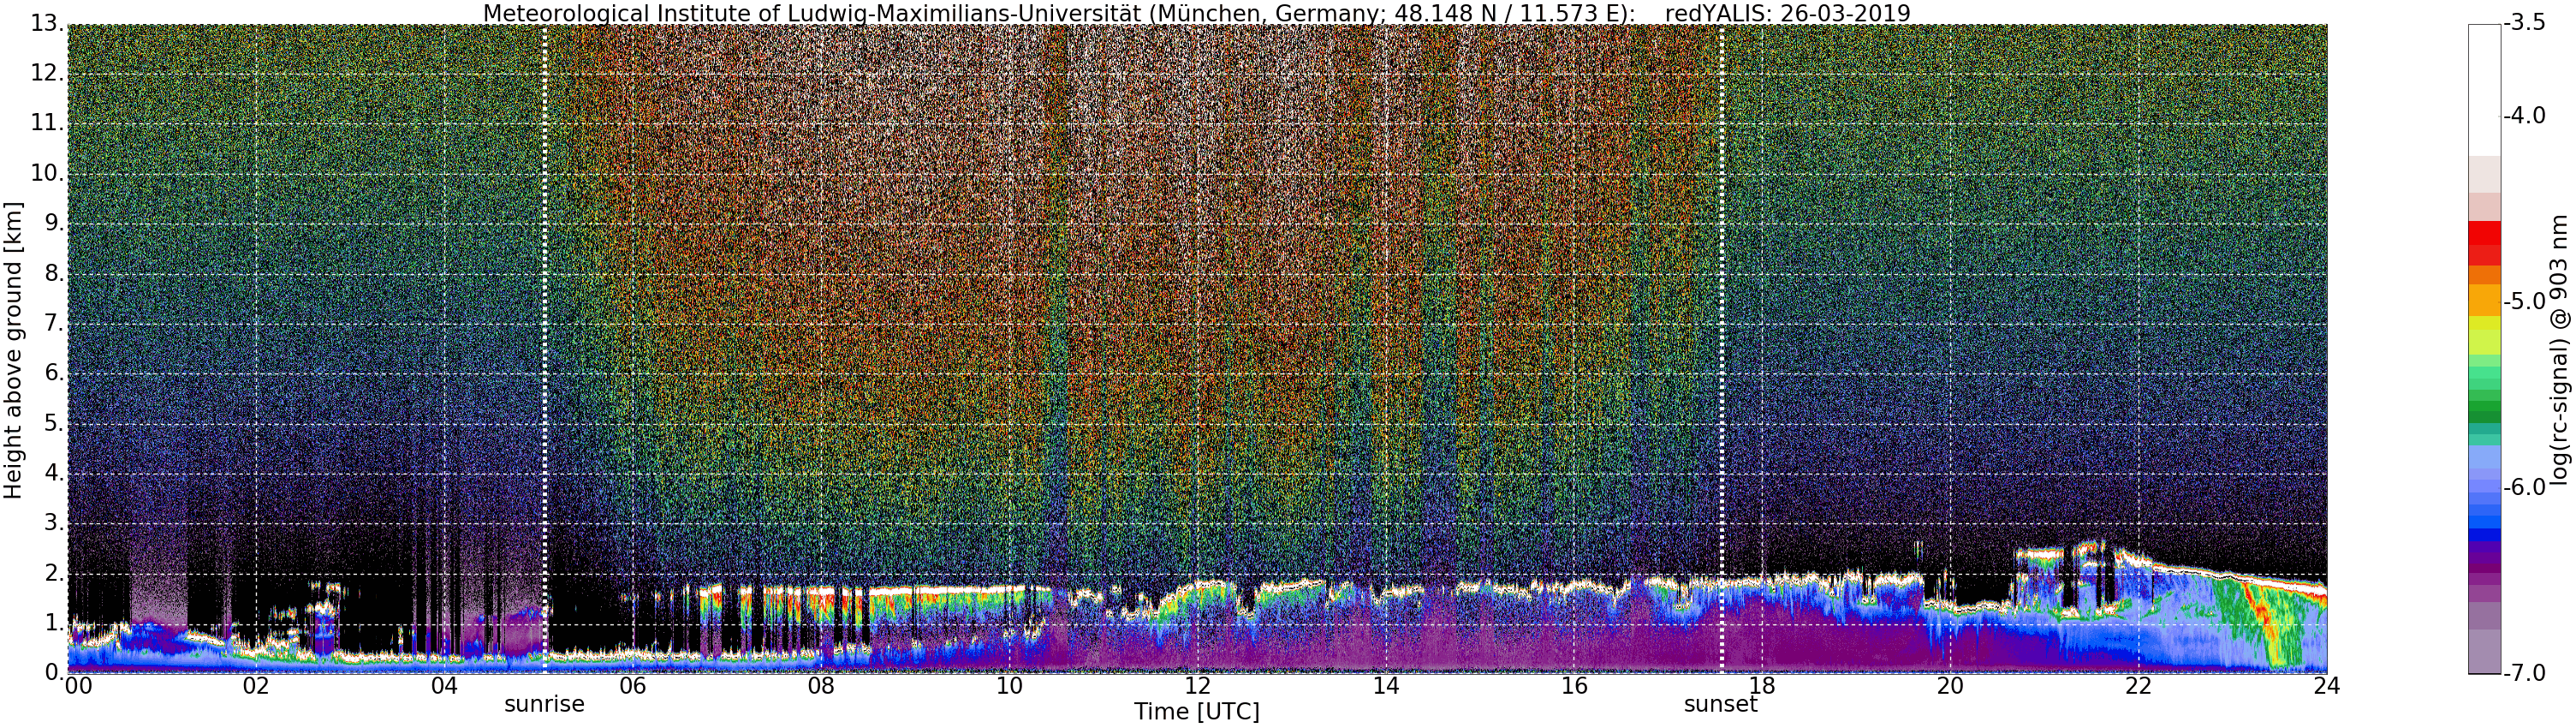
Task: Click height tick label '7.'
Action: click(x=53, y=323)
